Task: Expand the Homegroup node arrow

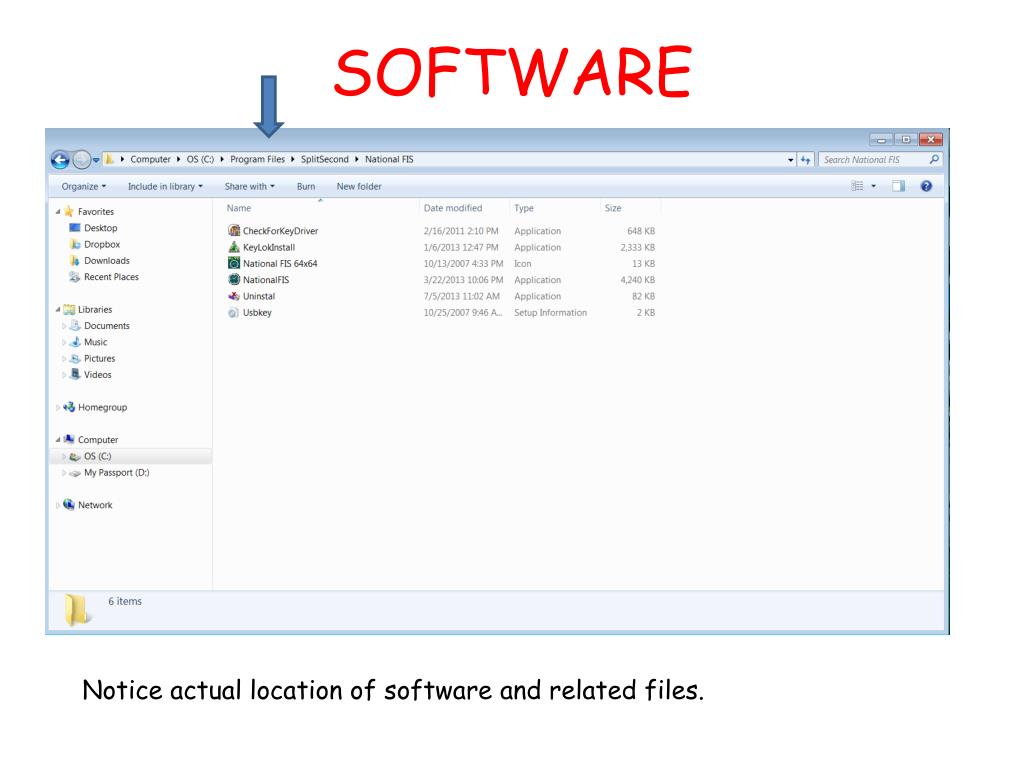Action: (x=57, y=408)
